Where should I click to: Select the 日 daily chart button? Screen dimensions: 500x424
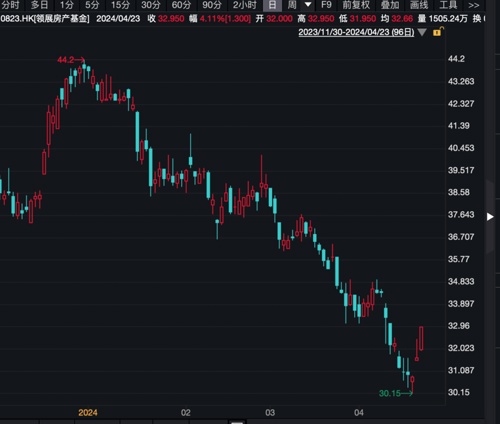click(272, 5)
